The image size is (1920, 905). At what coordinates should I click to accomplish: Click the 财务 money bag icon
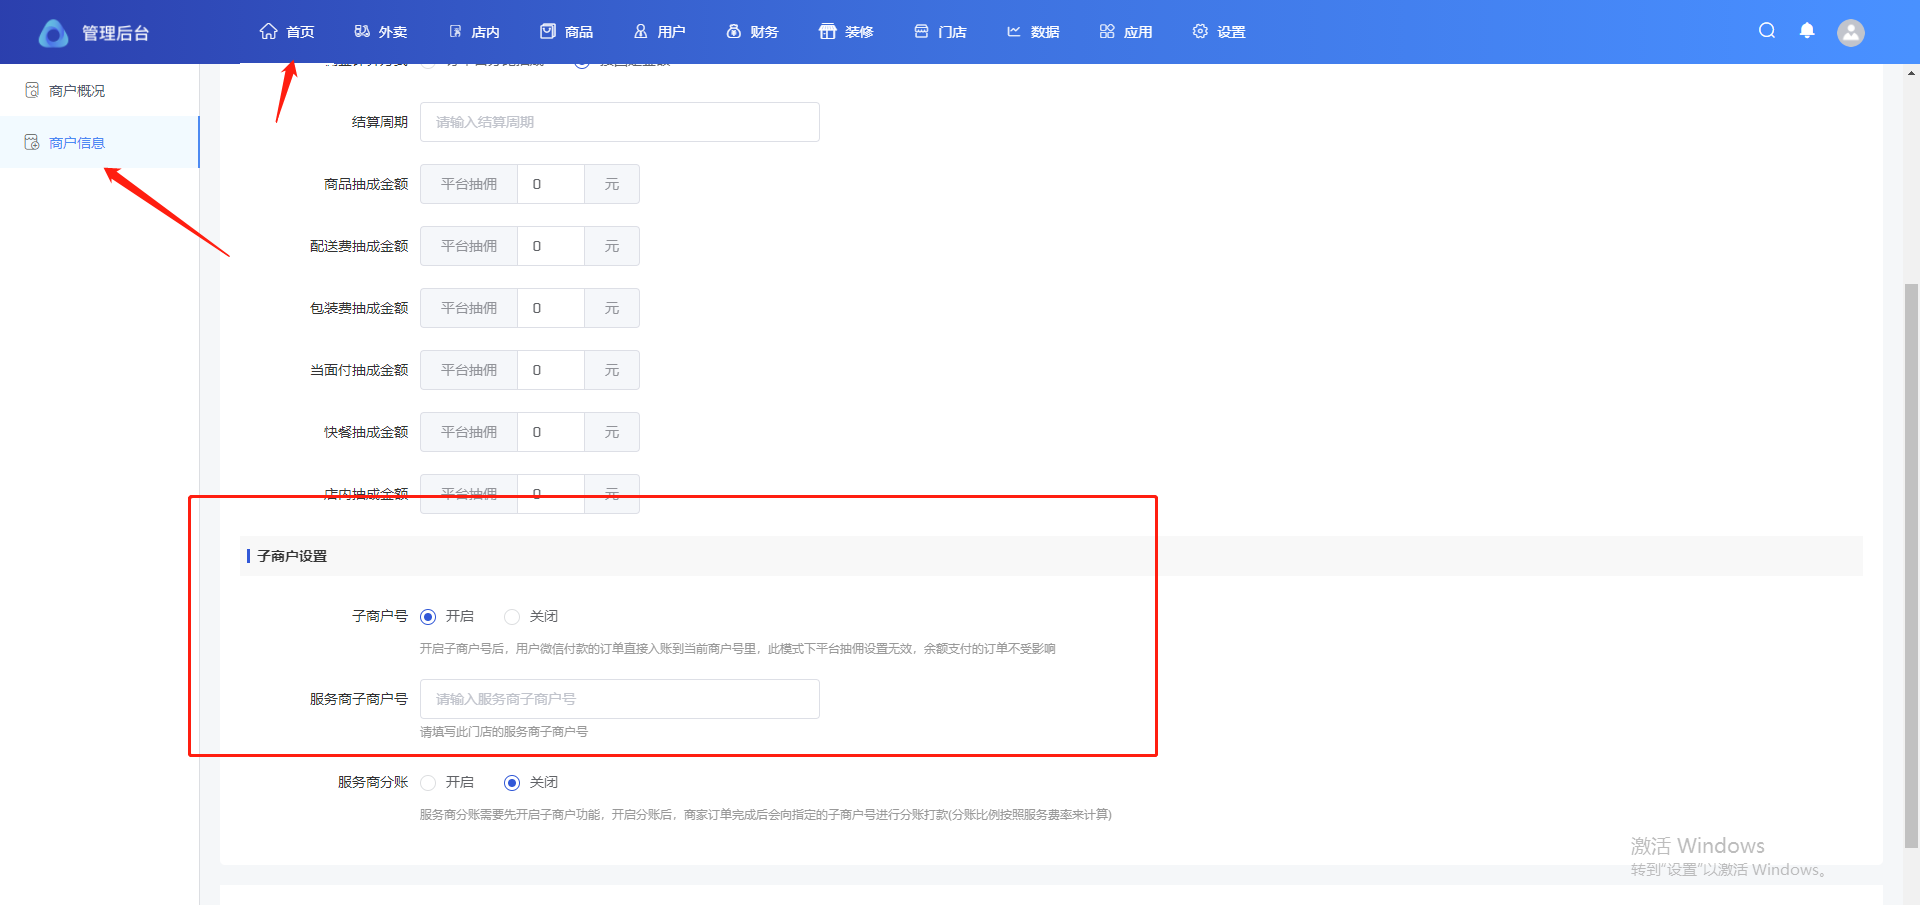[733, 32]
